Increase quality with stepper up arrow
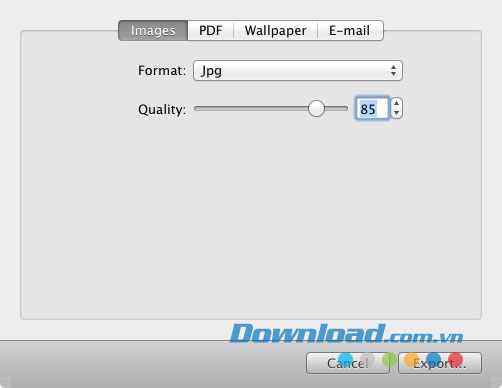This screenshot has height=388, width=502. tap(396, 103)
